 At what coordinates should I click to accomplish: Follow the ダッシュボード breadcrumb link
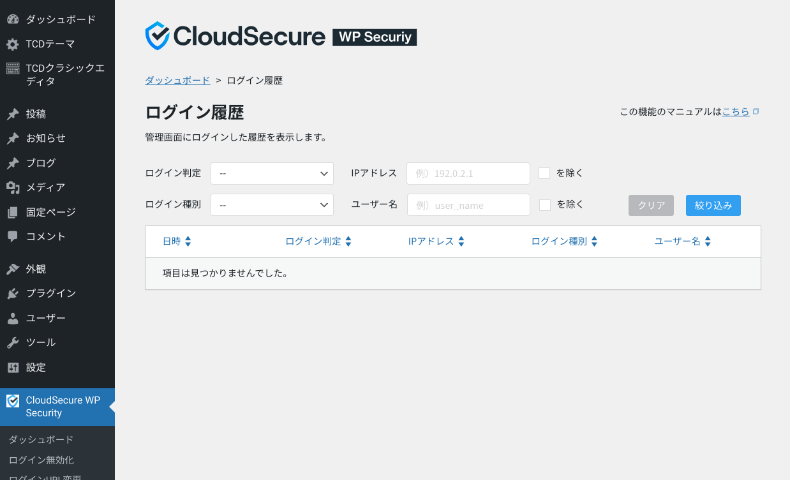177,81
